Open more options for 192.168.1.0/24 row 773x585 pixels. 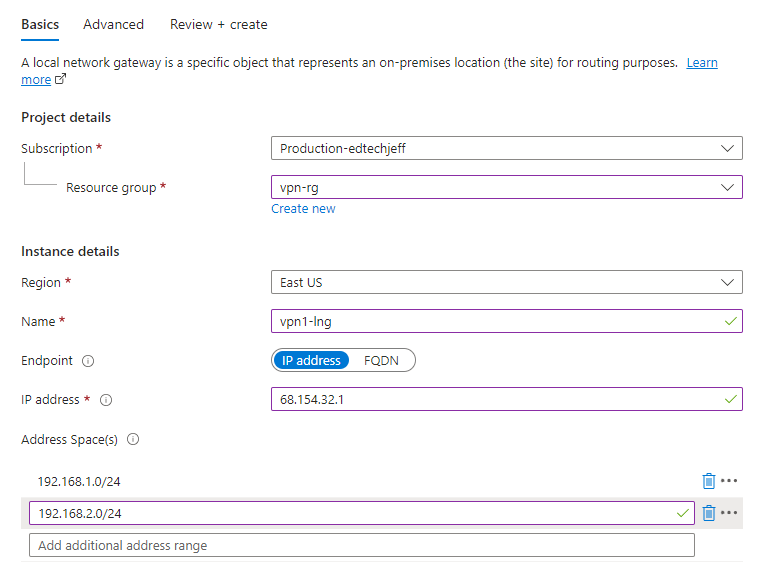pos(729,481)
